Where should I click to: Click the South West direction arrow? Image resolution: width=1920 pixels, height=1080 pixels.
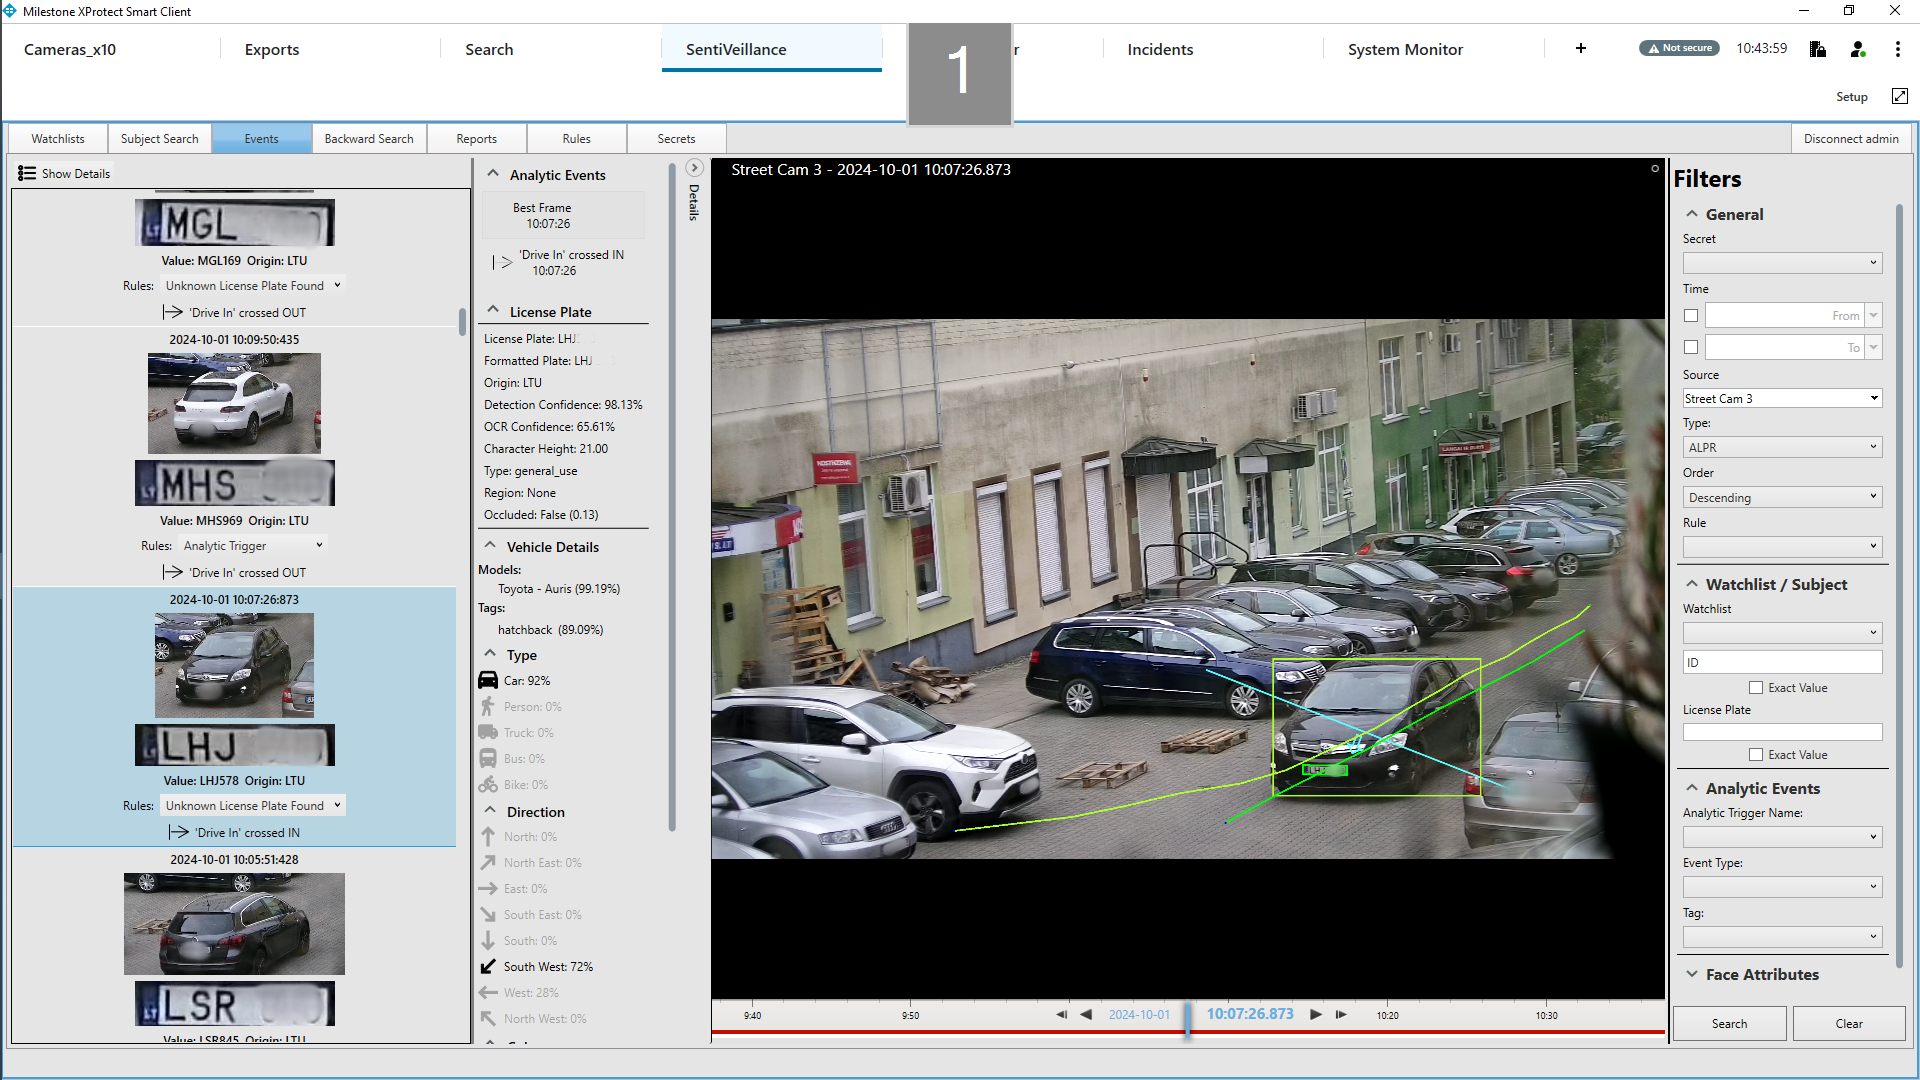click(488, 966)
